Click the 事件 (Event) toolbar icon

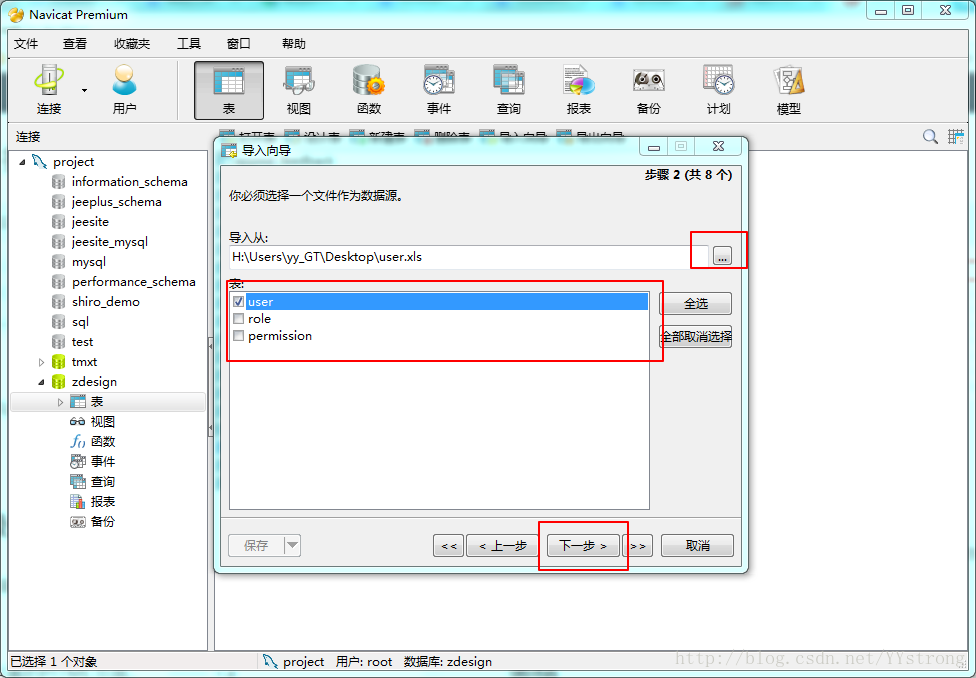pos(438,90)
